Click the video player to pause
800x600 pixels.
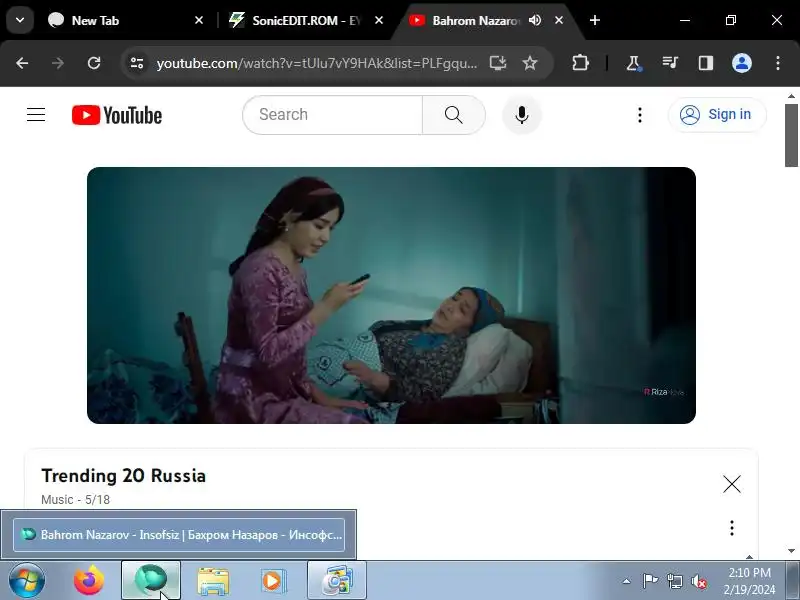pos(391,295)
